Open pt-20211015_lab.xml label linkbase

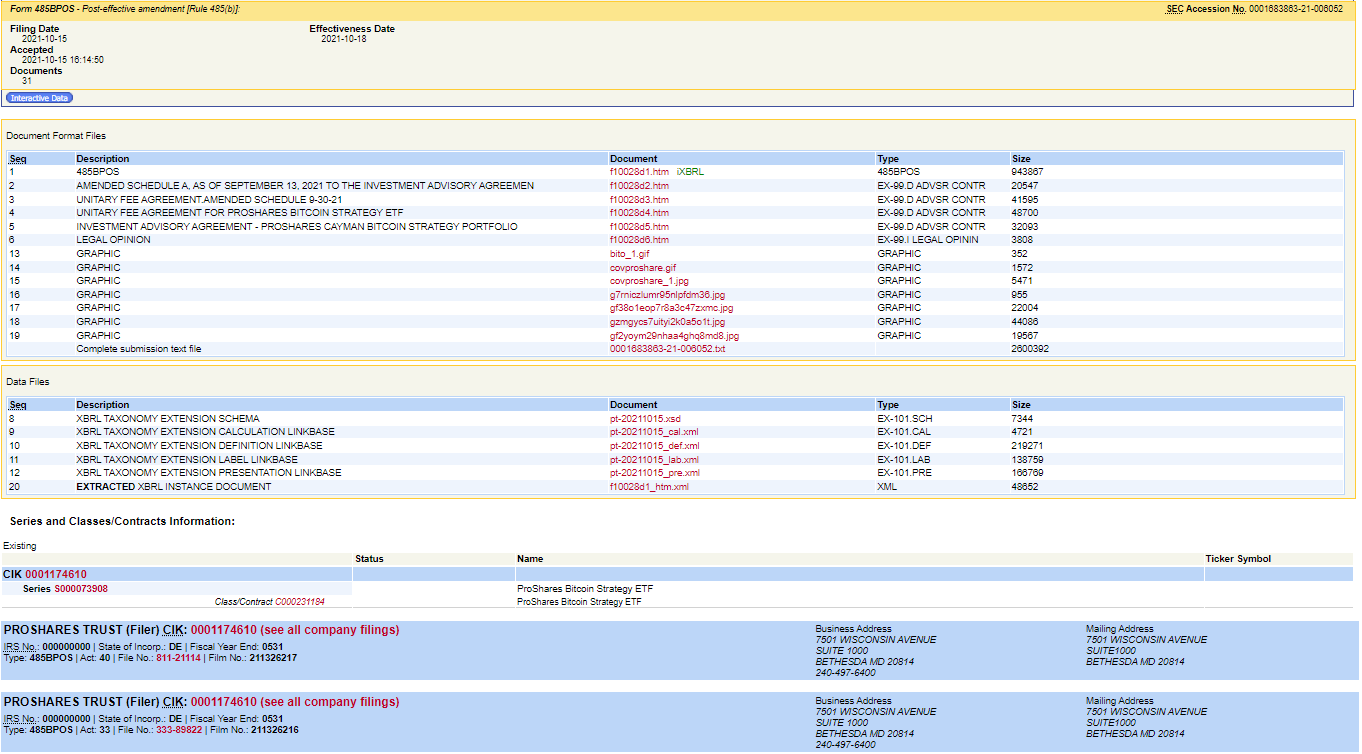(654, 459)
